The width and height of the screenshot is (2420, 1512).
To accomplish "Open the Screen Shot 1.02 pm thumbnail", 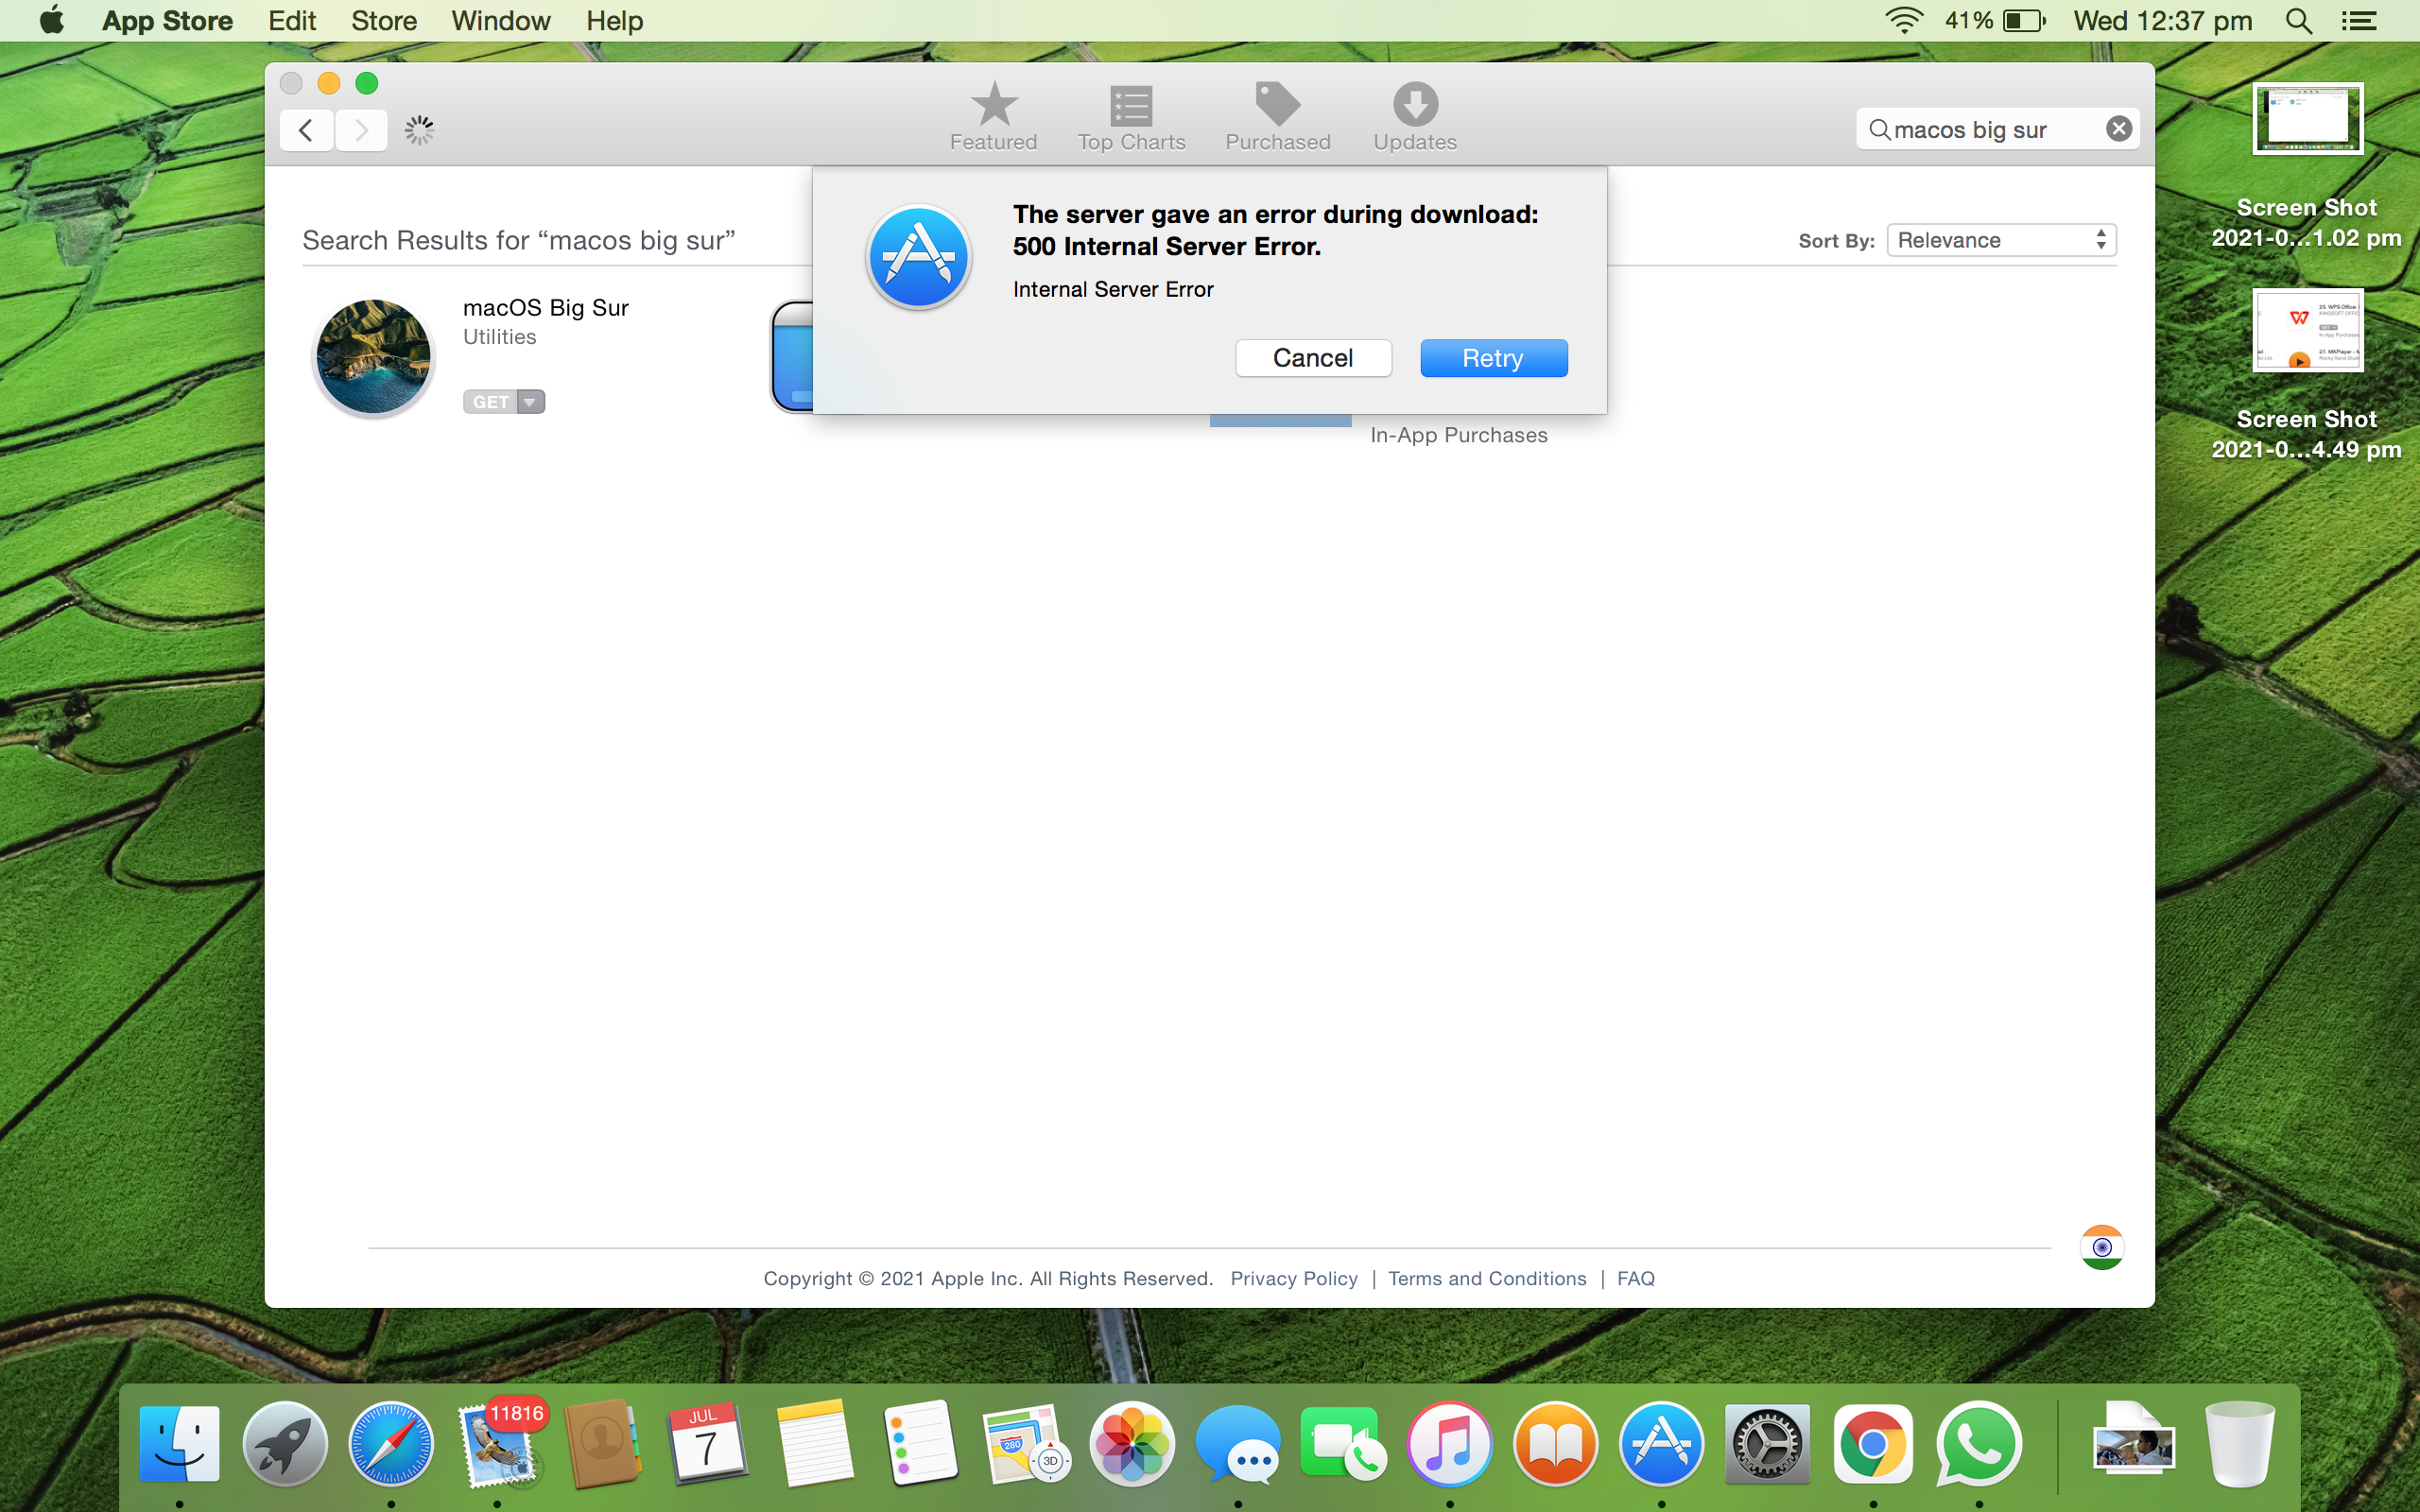I will point(2307,119).
